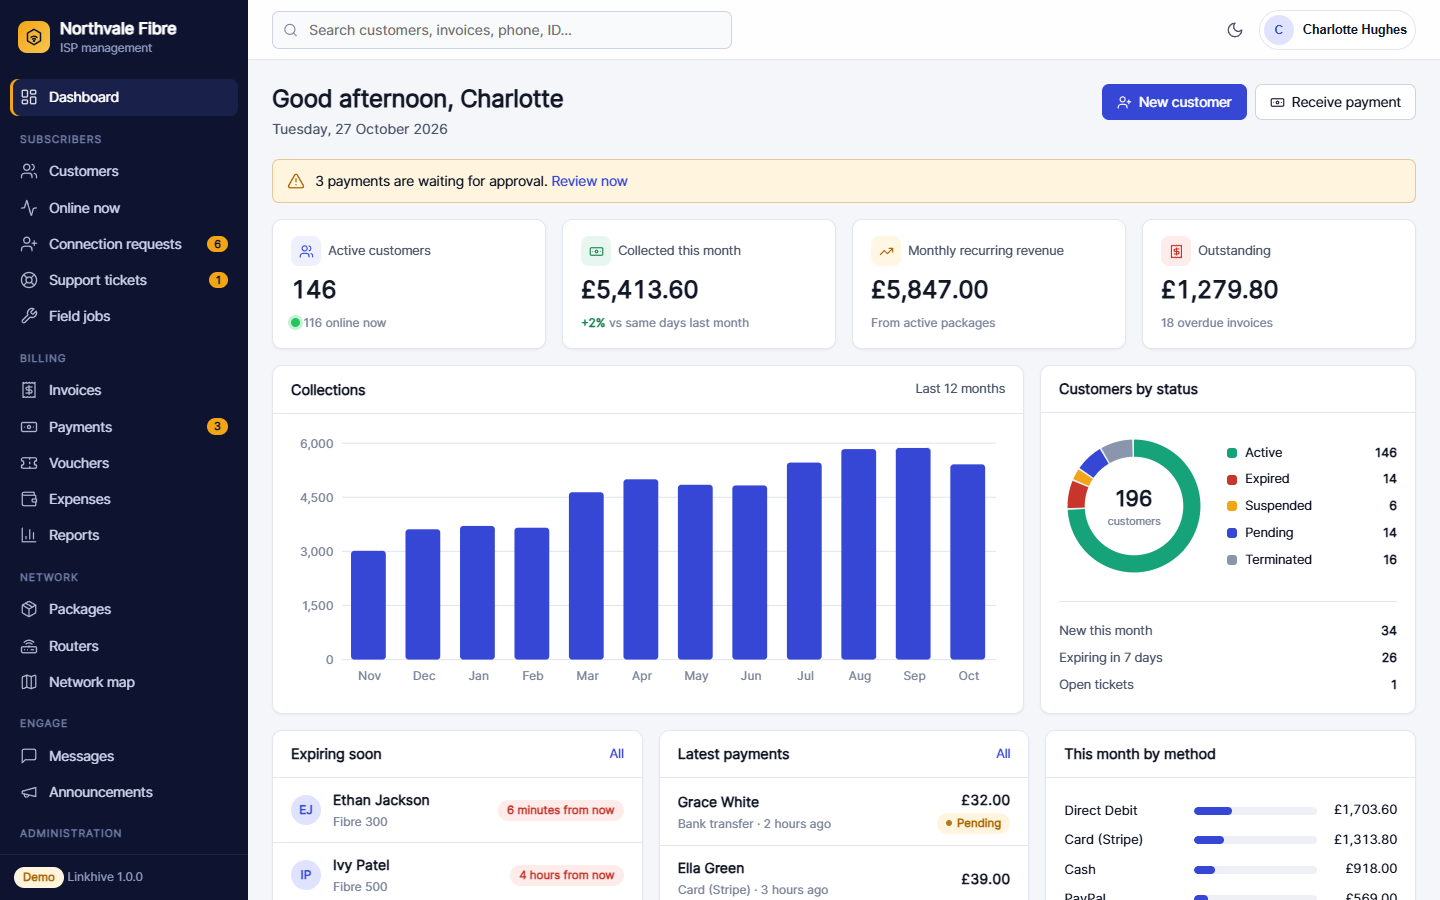This screenshot has height=900, width=1440.
Task: Click the Reports chart icon
Action: point(29,535)
